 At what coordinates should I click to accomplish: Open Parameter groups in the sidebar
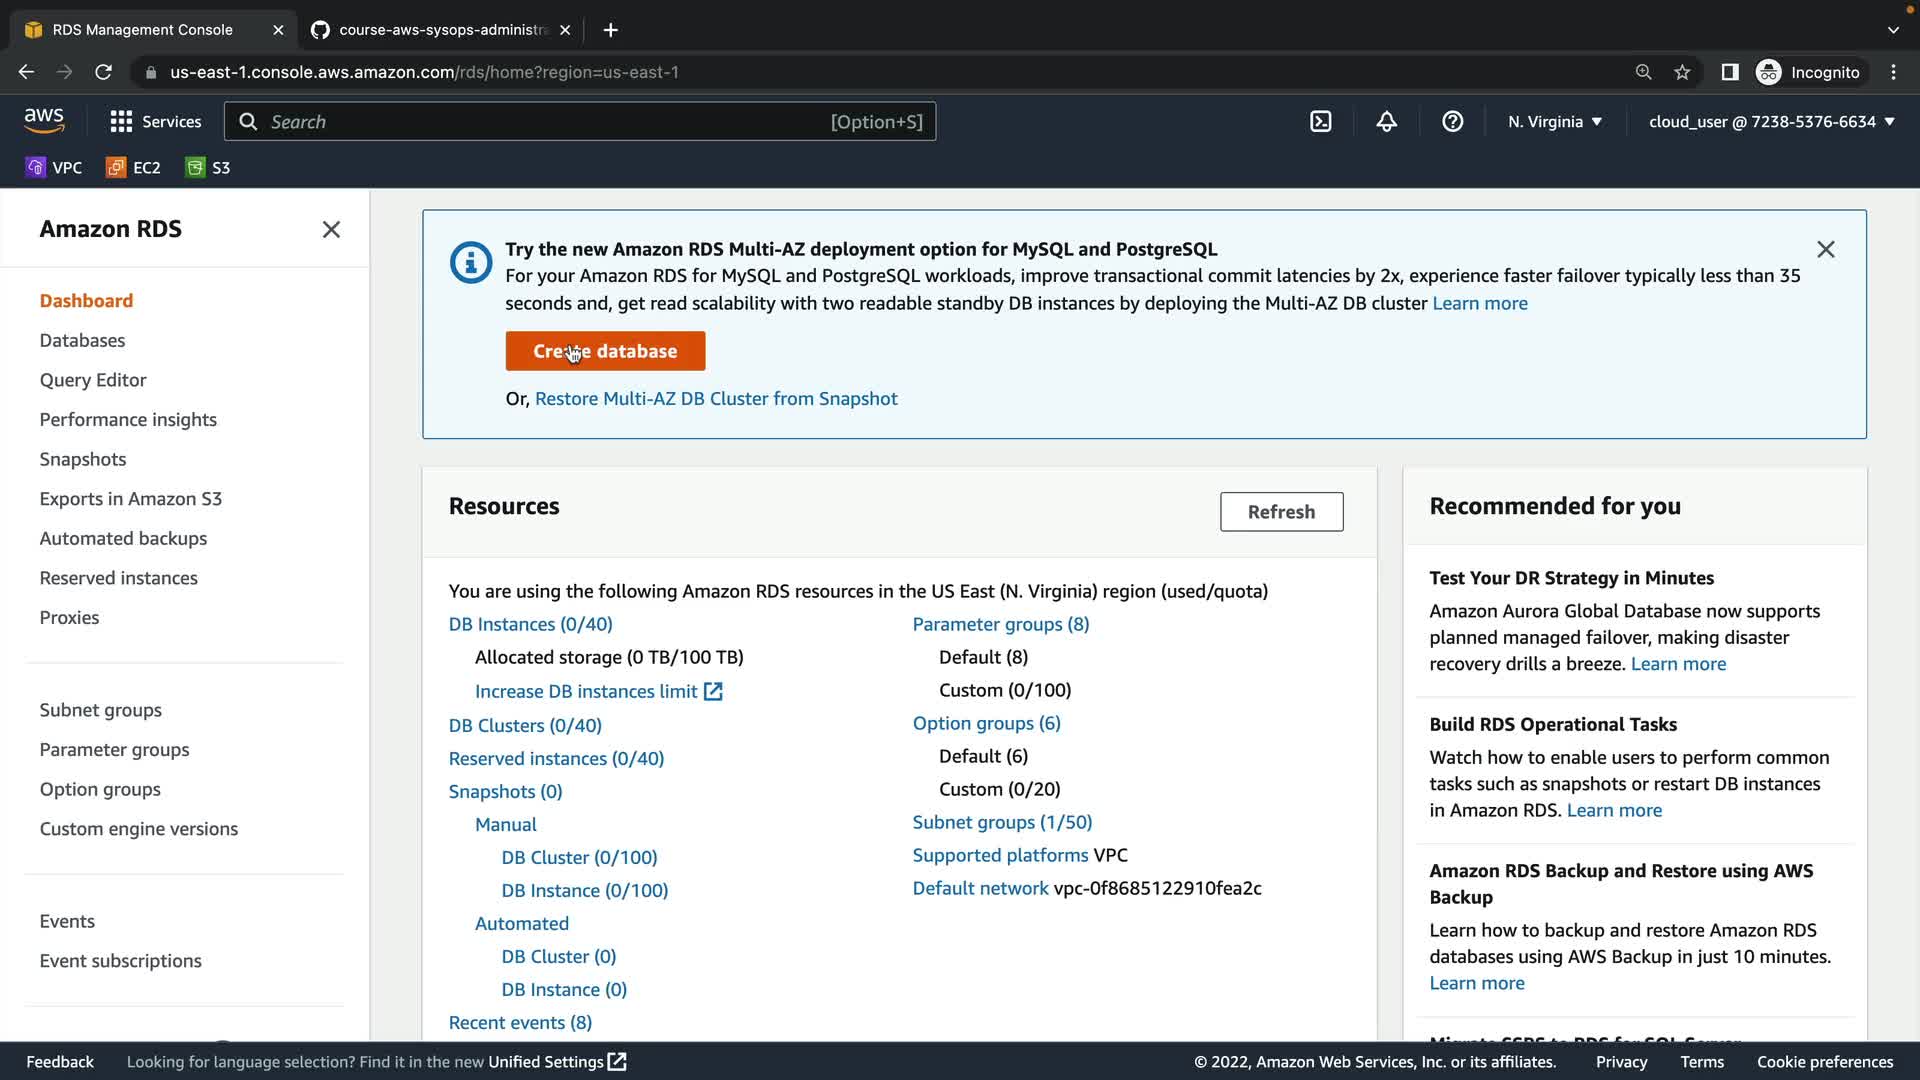[x=114, y=749]
